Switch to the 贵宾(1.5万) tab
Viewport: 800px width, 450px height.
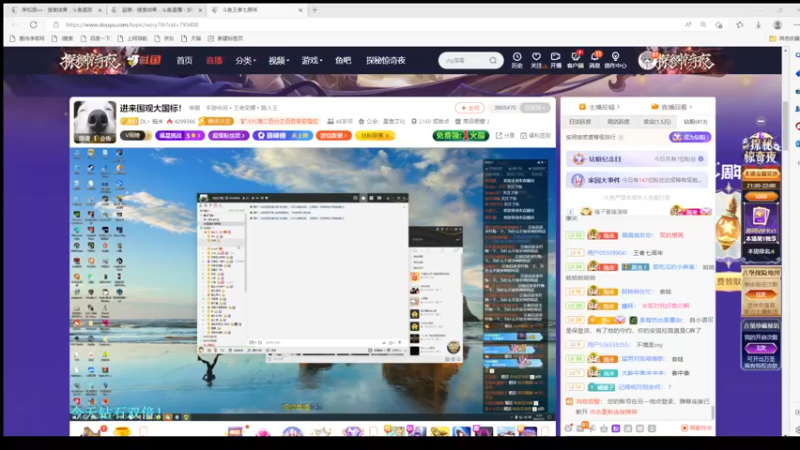pos(657,122)
